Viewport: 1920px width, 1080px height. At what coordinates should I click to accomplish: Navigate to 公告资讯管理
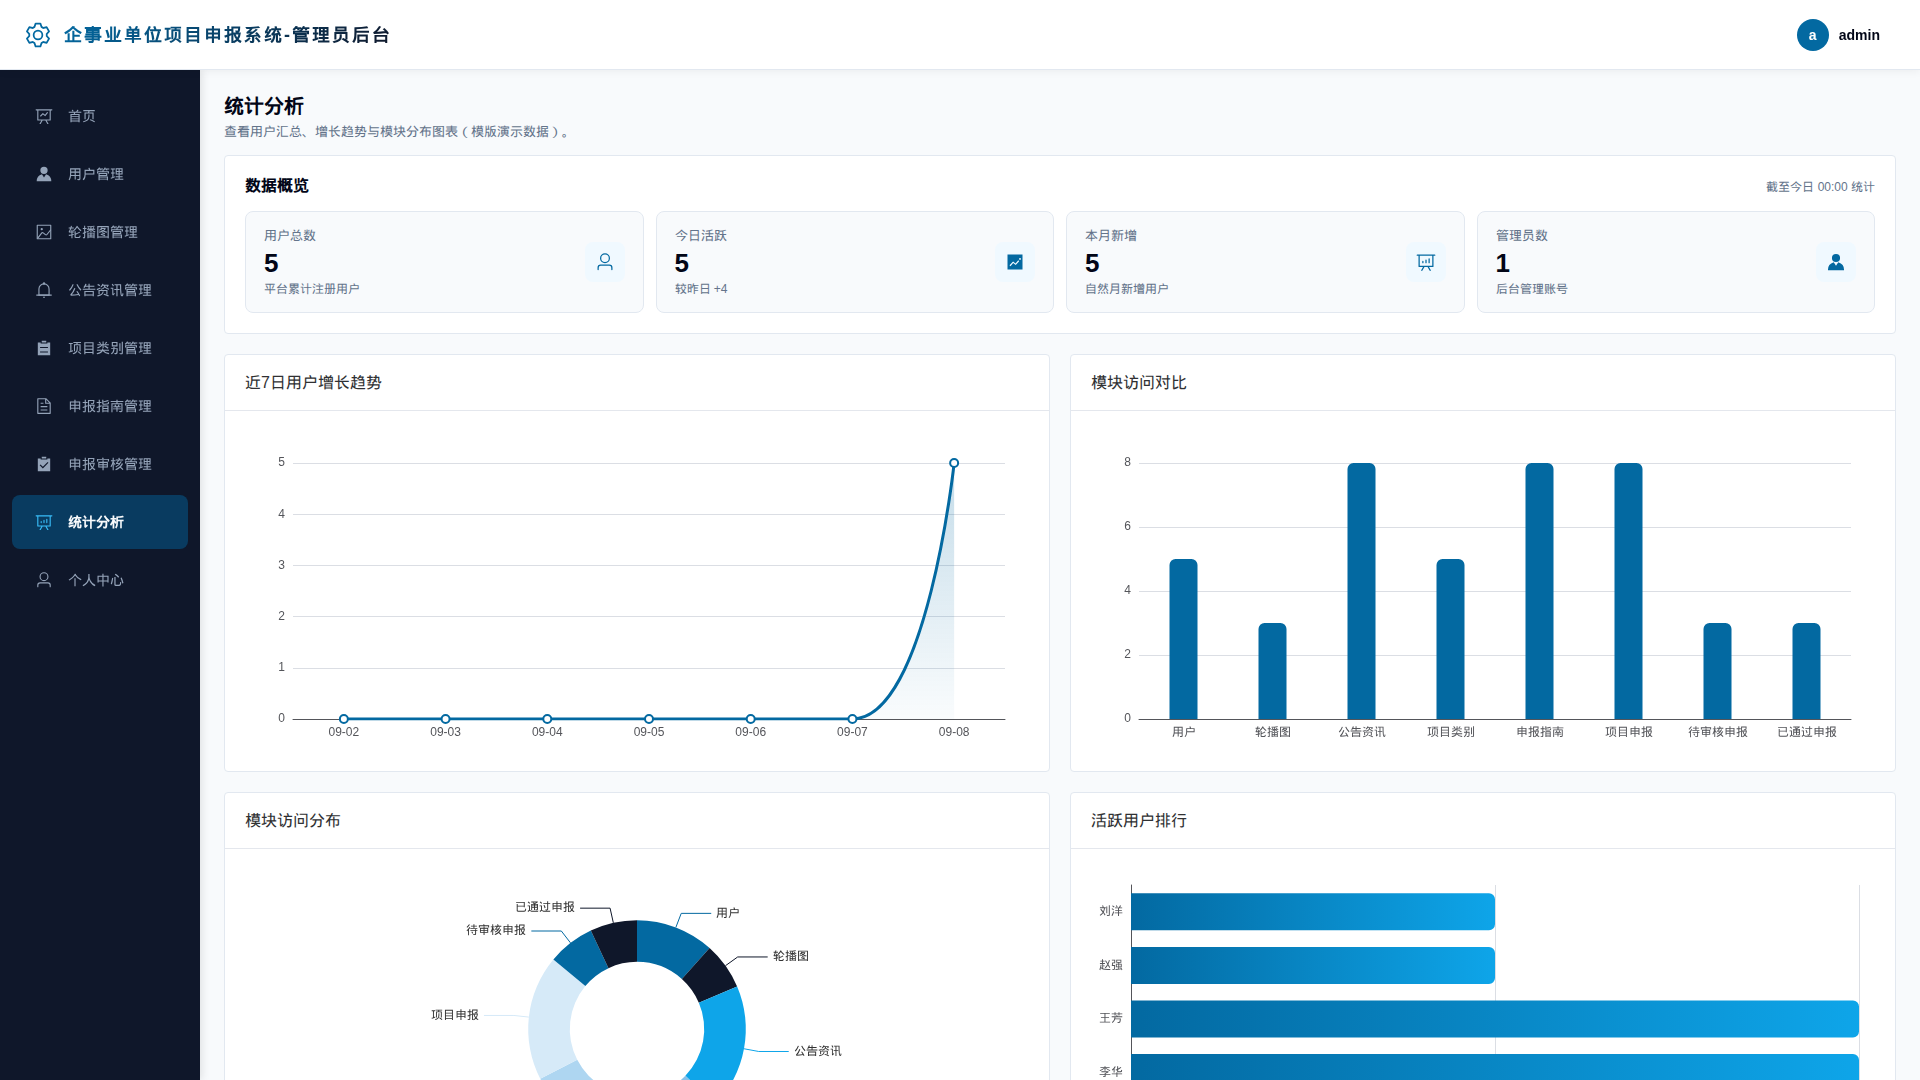(x=100, y=290)
